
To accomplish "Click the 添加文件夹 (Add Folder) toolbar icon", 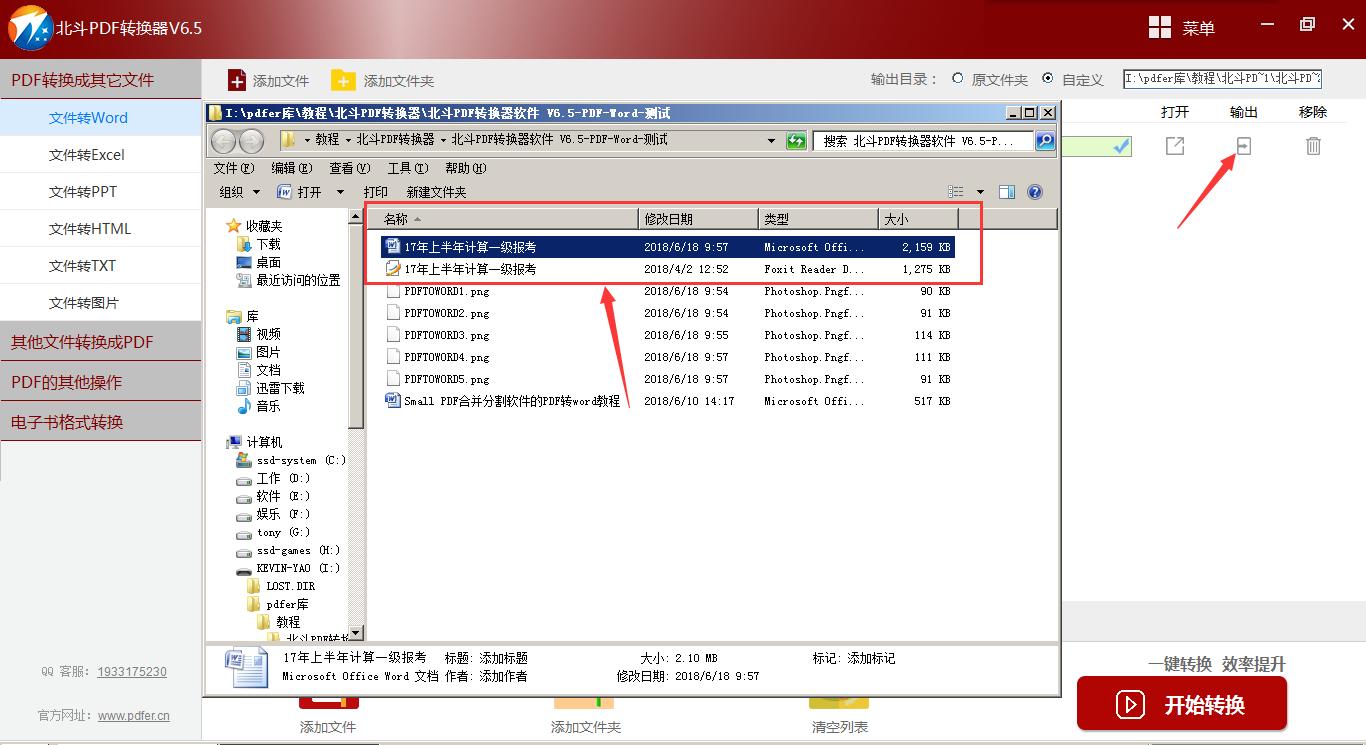I will 344,79.
